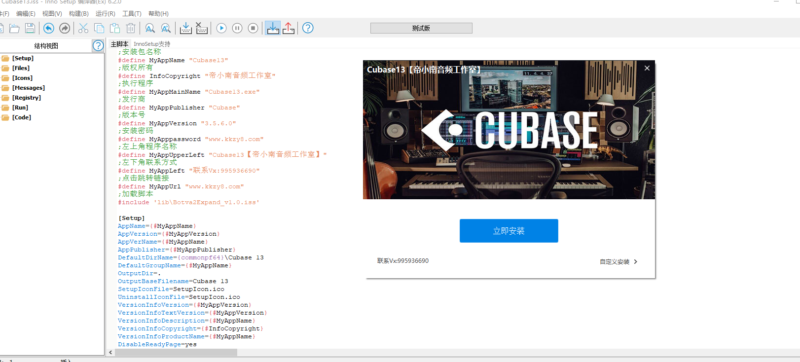Click the left arrow of editor horizontal scrollbar
800x362 pixels.
click(x=111, y=353)
